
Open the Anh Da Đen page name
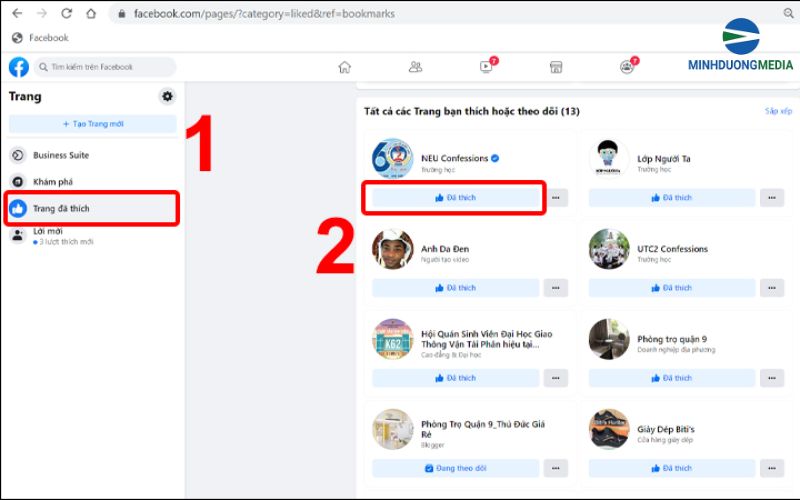pos(445,249)
